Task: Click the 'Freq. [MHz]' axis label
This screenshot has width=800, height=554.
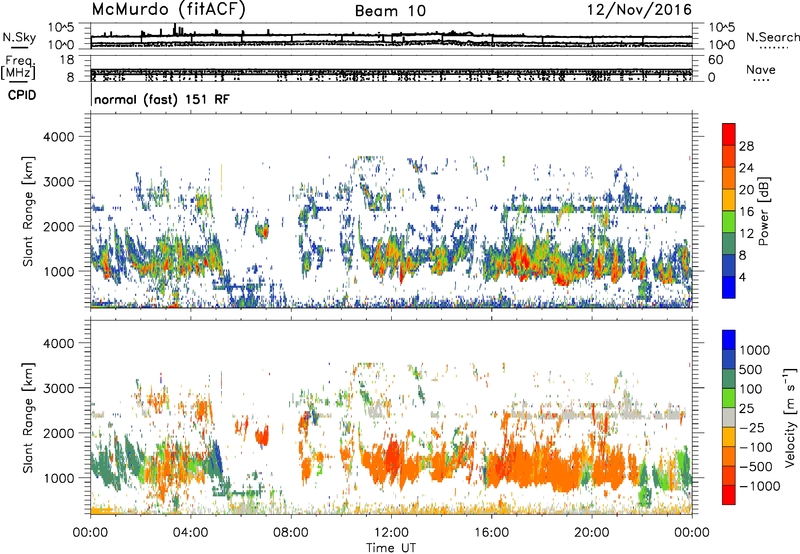Action: 18,68
